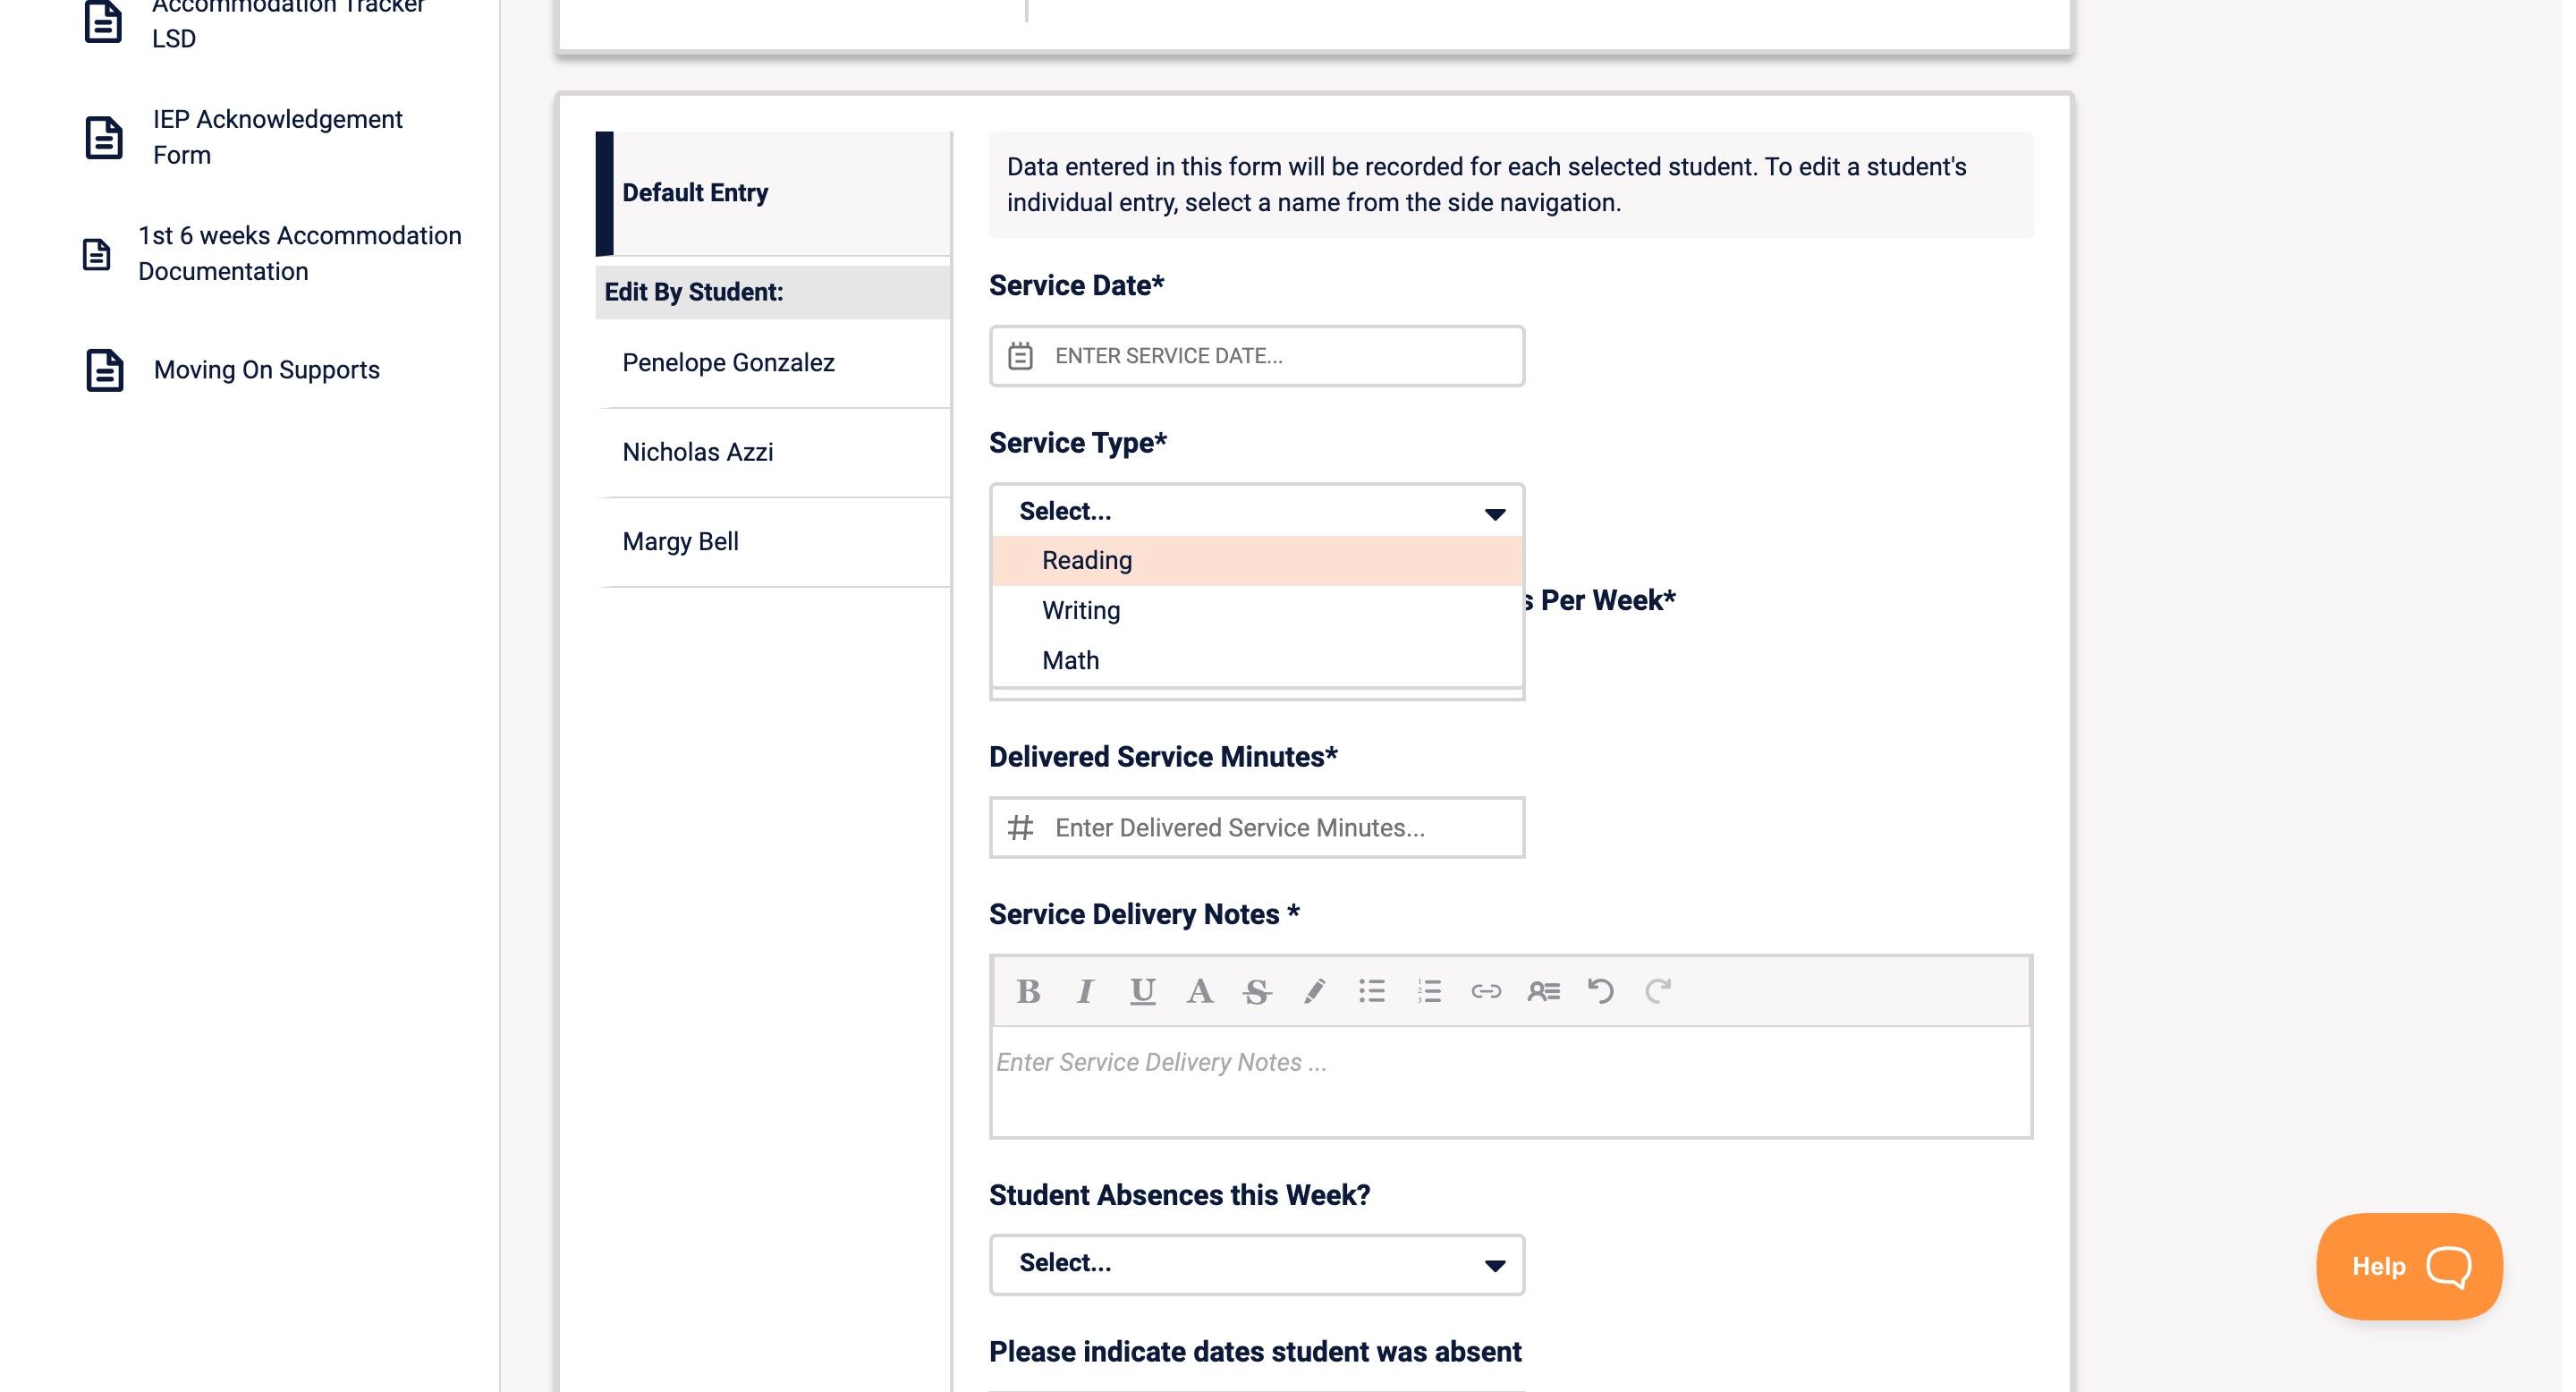Toggle bold formatting in notes editor
Screen dimensions: 2576x1392
(1028, 991)
